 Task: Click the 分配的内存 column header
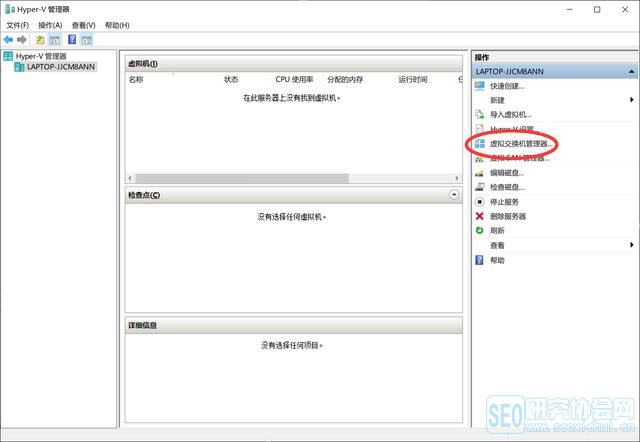point(345,79)
